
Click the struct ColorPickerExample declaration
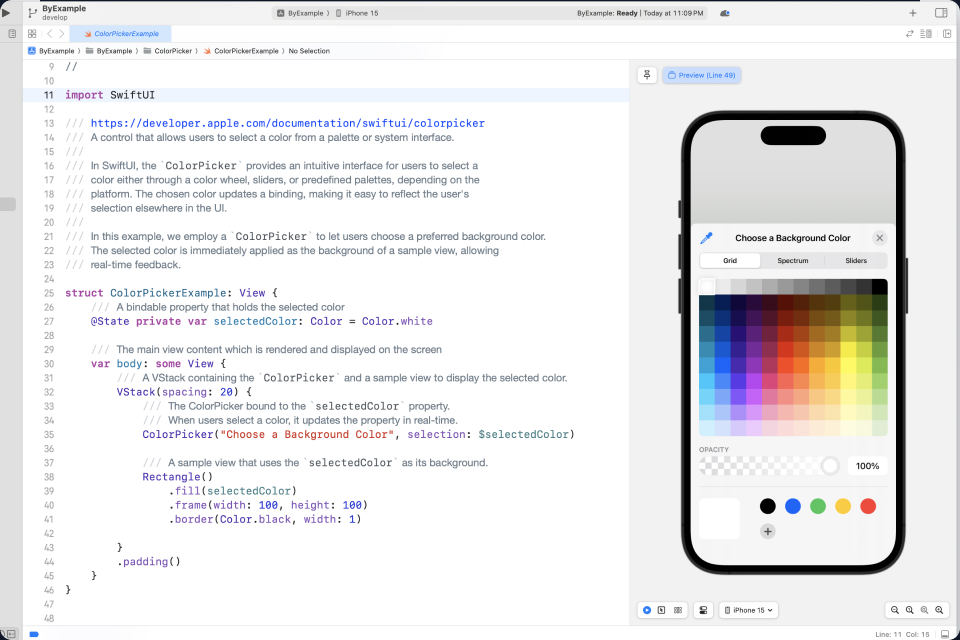[171, 293]
